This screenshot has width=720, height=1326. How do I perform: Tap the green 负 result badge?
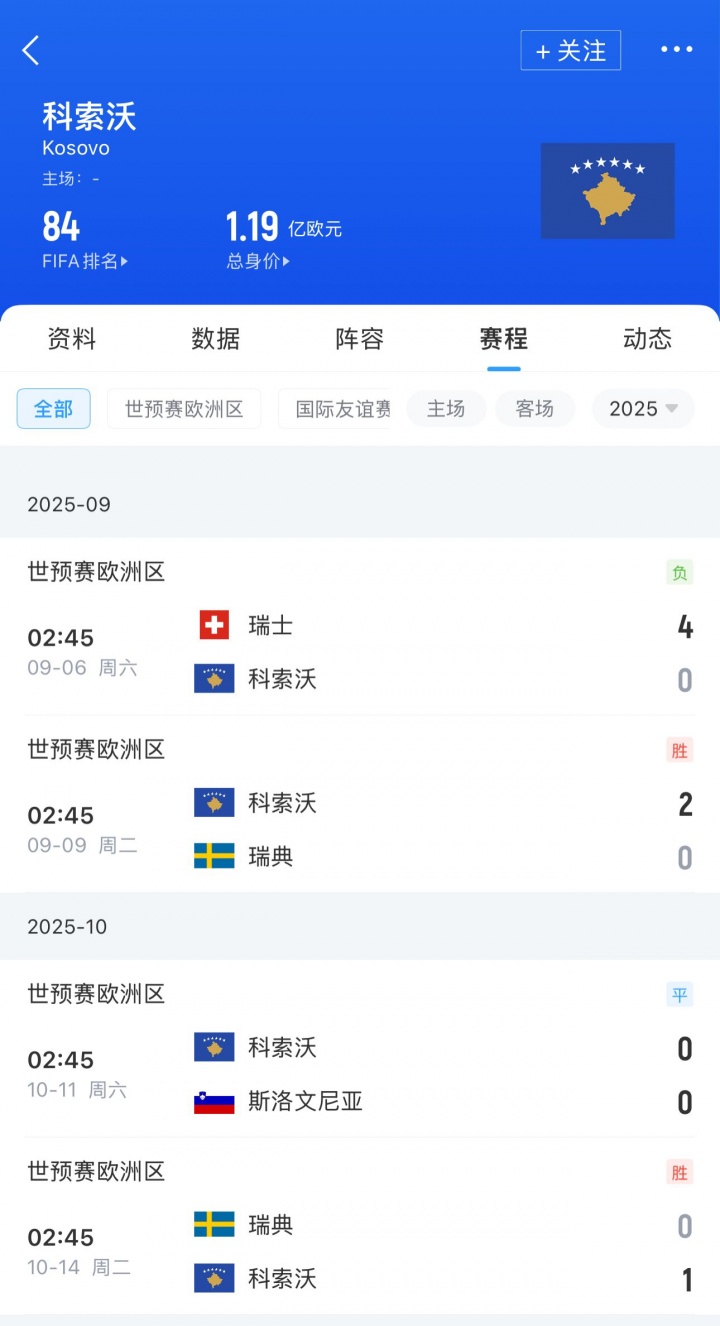(680, 573)
